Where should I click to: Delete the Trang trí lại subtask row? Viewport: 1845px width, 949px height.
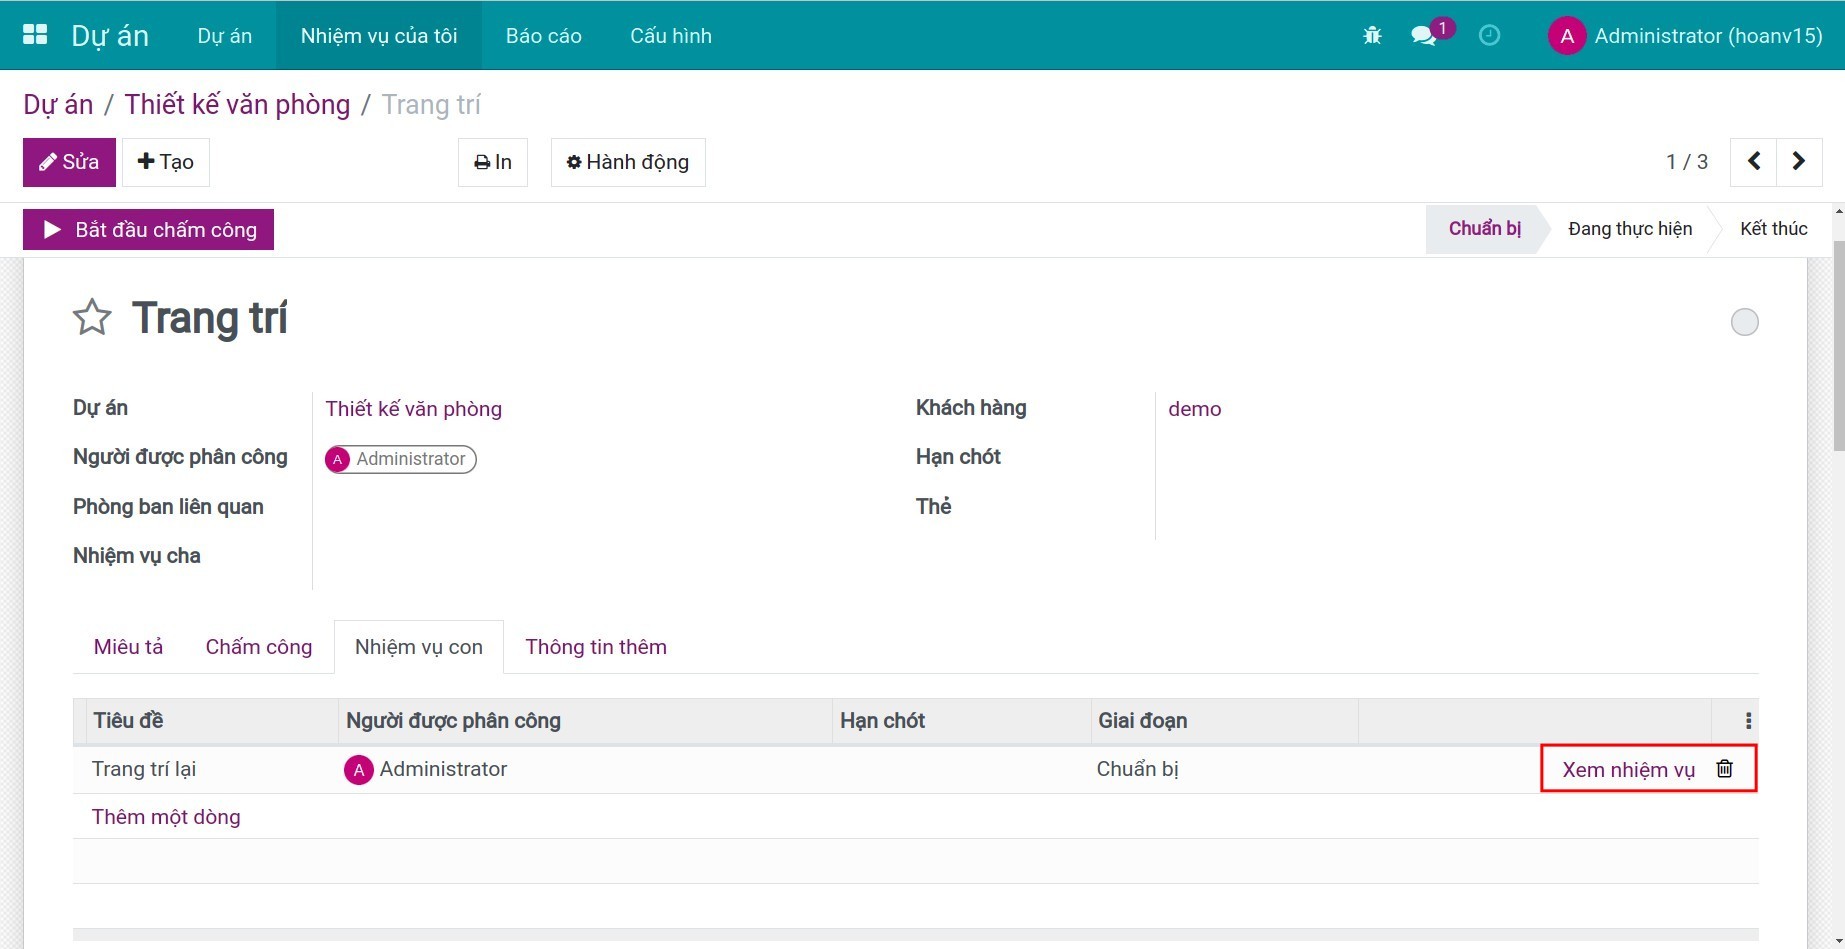1724,769
